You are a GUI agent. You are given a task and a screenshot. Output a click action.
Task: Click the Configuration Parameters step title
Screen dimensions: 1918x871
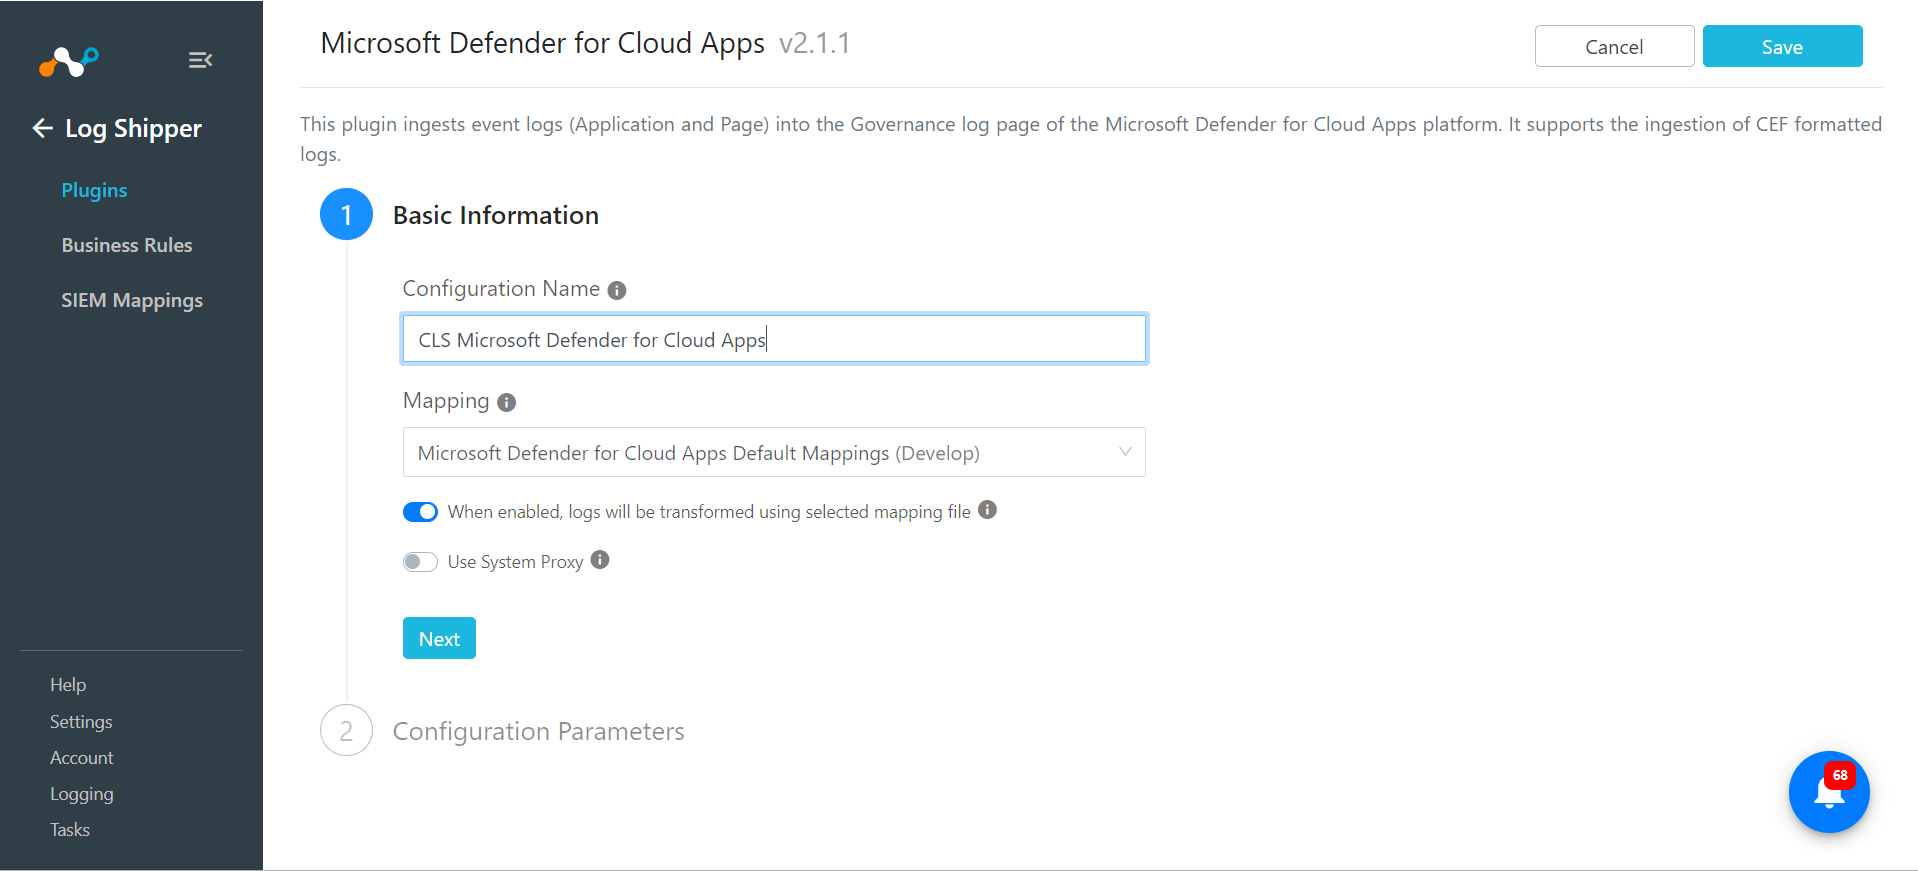coord(539,732)
